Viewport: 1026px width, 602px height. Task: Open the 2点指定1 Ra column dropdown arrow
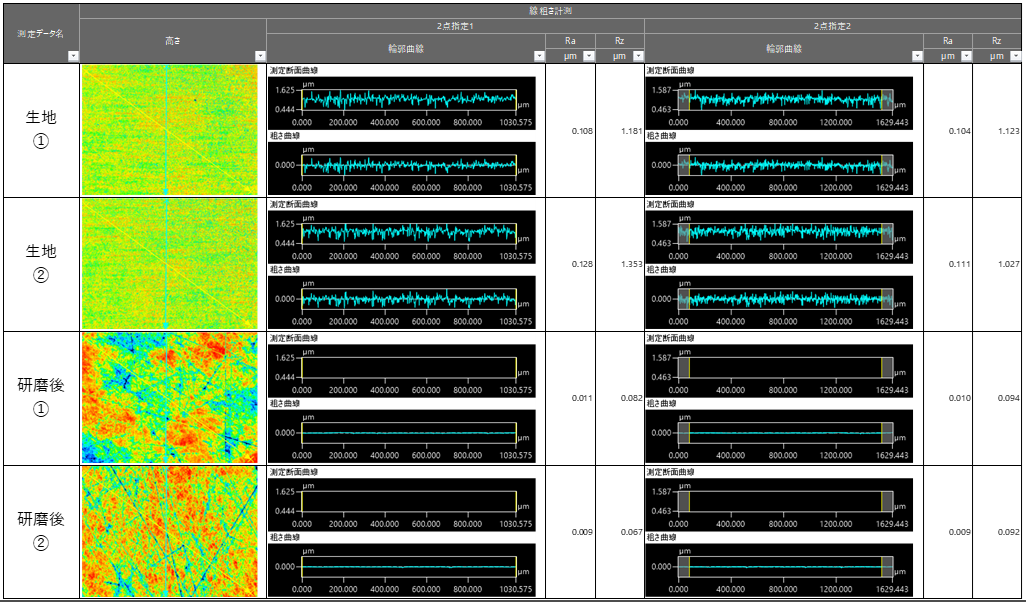pos(588,56)
